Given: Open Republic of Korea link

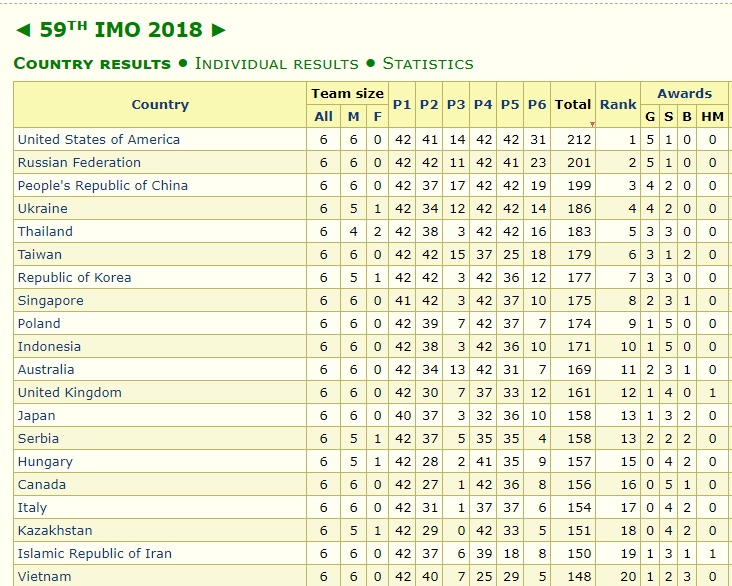Looking at the screenshot, I should [74, 278].
